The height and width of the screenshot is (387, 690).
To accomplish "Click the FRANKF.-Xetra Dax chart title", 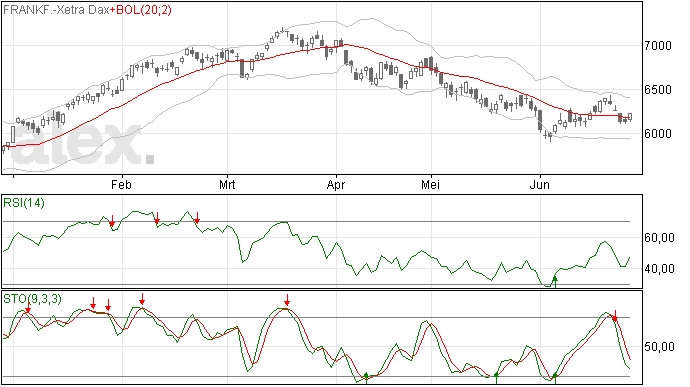I will 56,10.
